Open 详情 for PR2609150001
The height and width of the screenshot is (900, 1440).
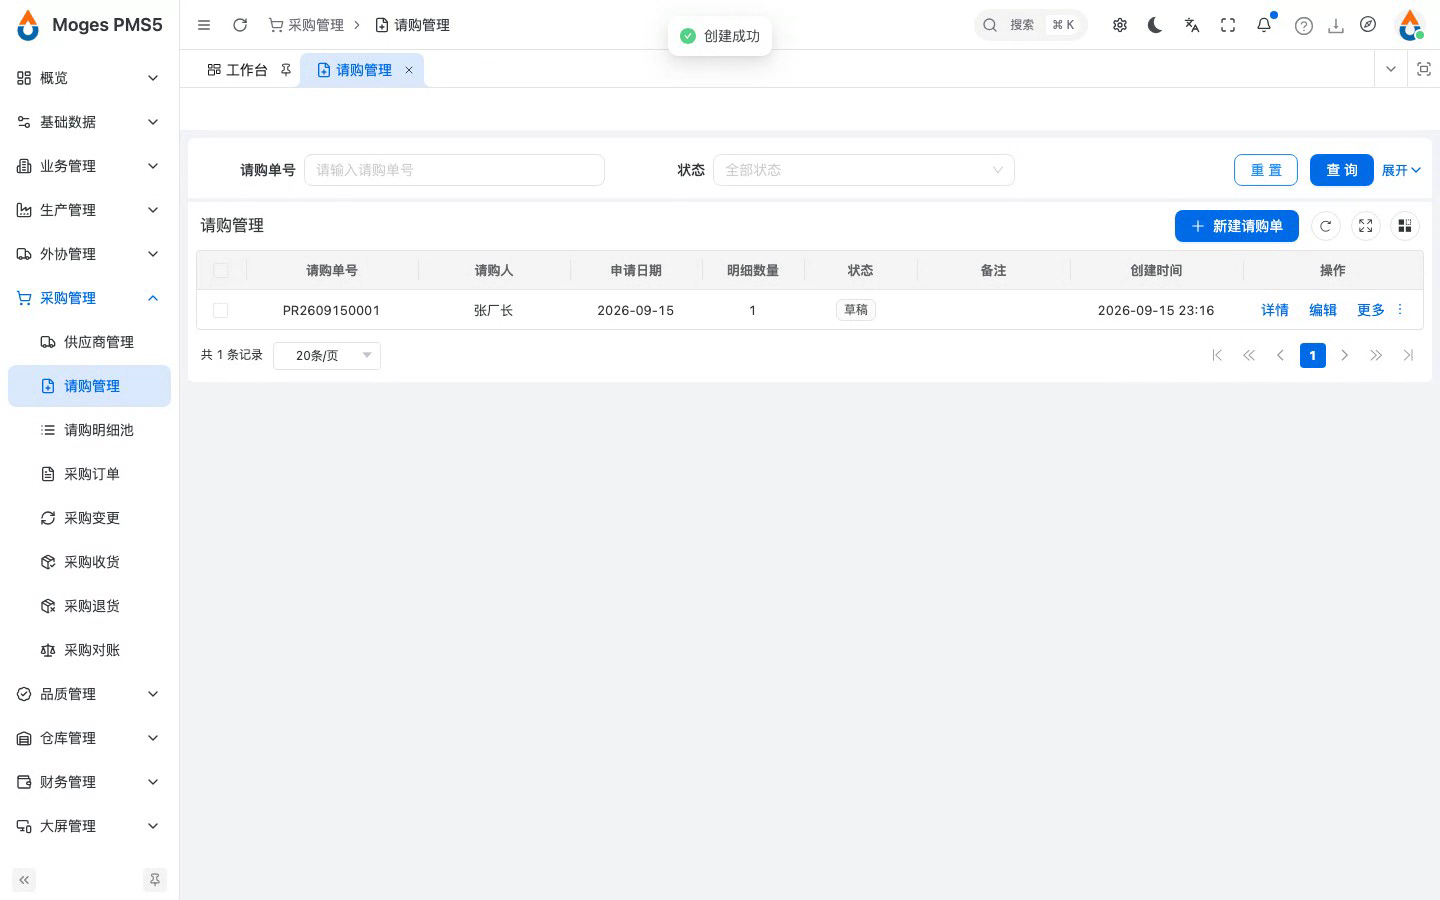1275,310
